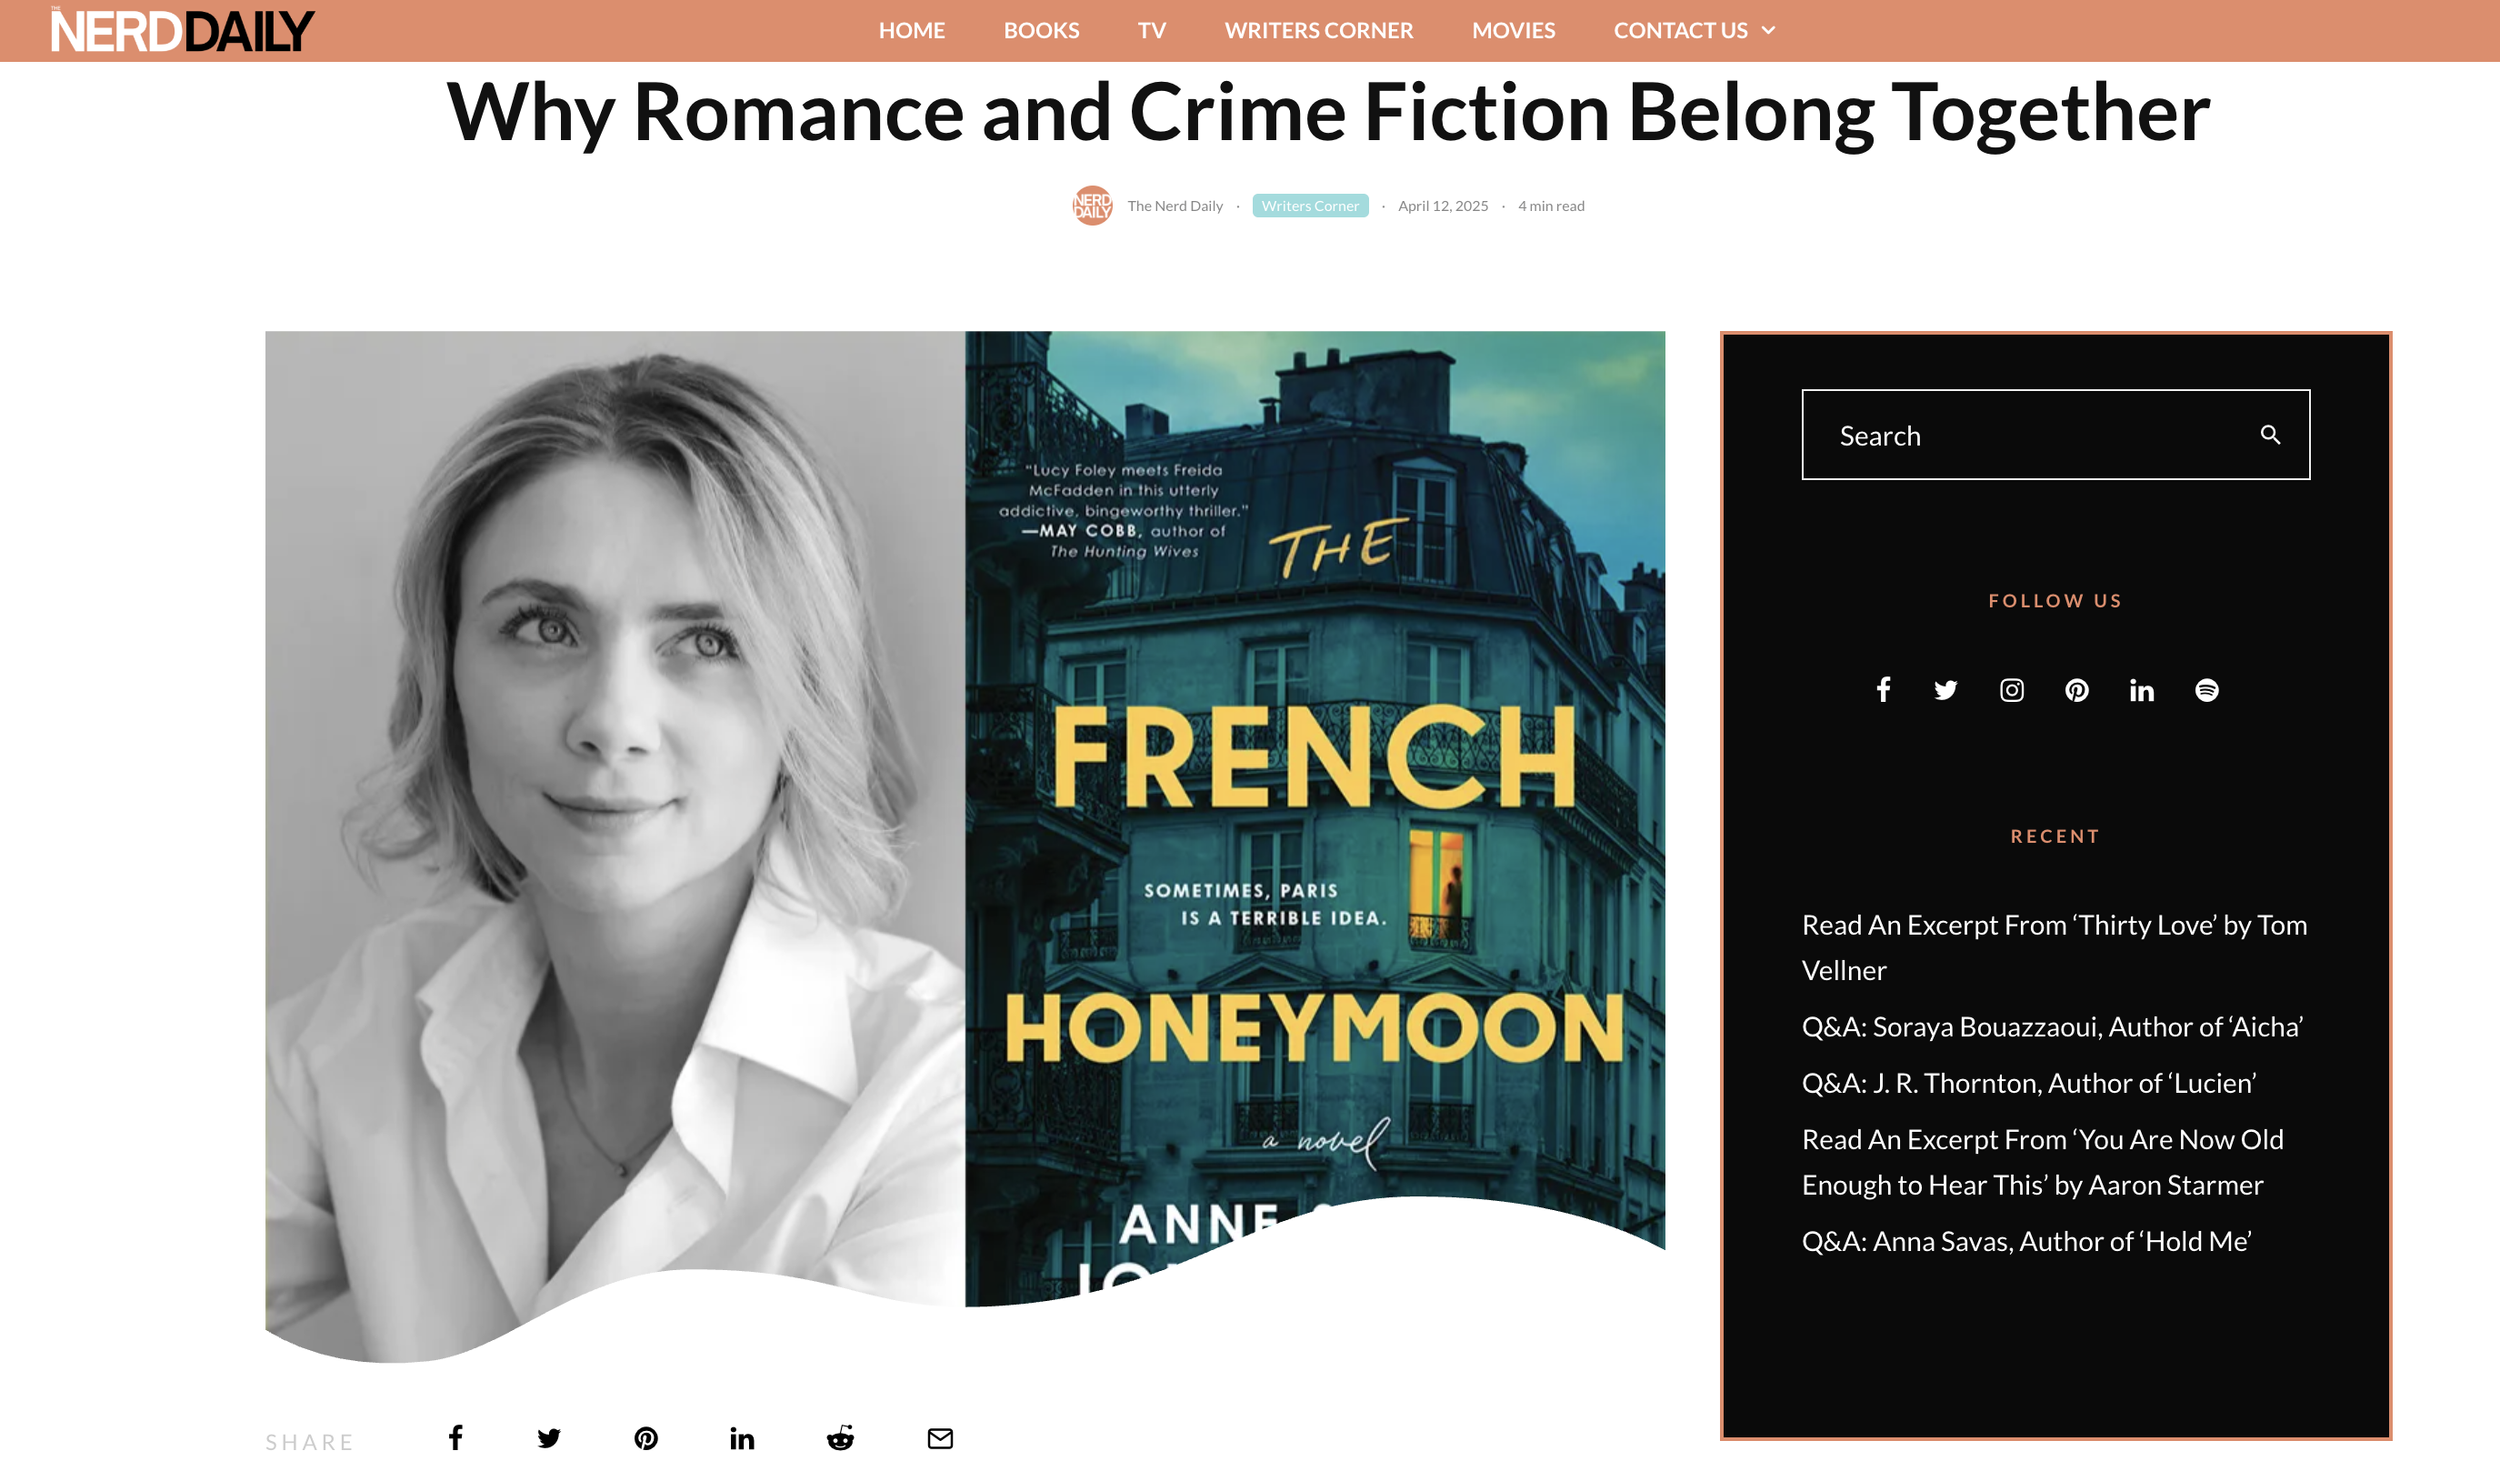Open the Books menu item
Screen dimensions: 2500x1482
click(x=1041, y=30)
